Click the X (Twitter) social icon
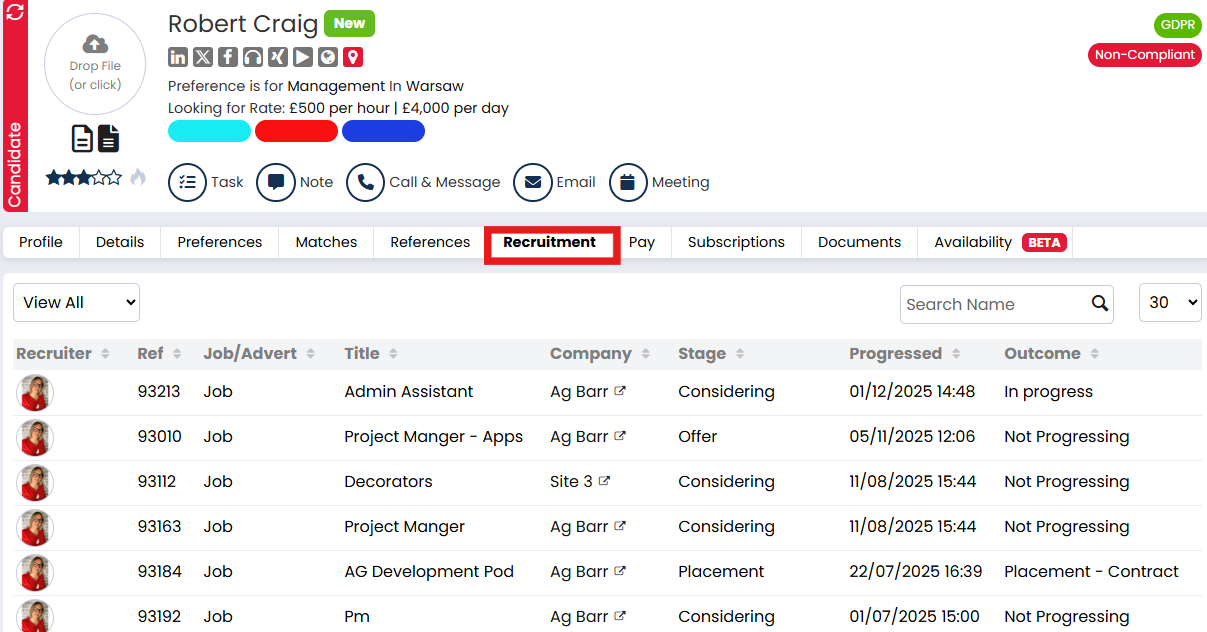The image size is (1207, 632). click(x=203, y=57)
